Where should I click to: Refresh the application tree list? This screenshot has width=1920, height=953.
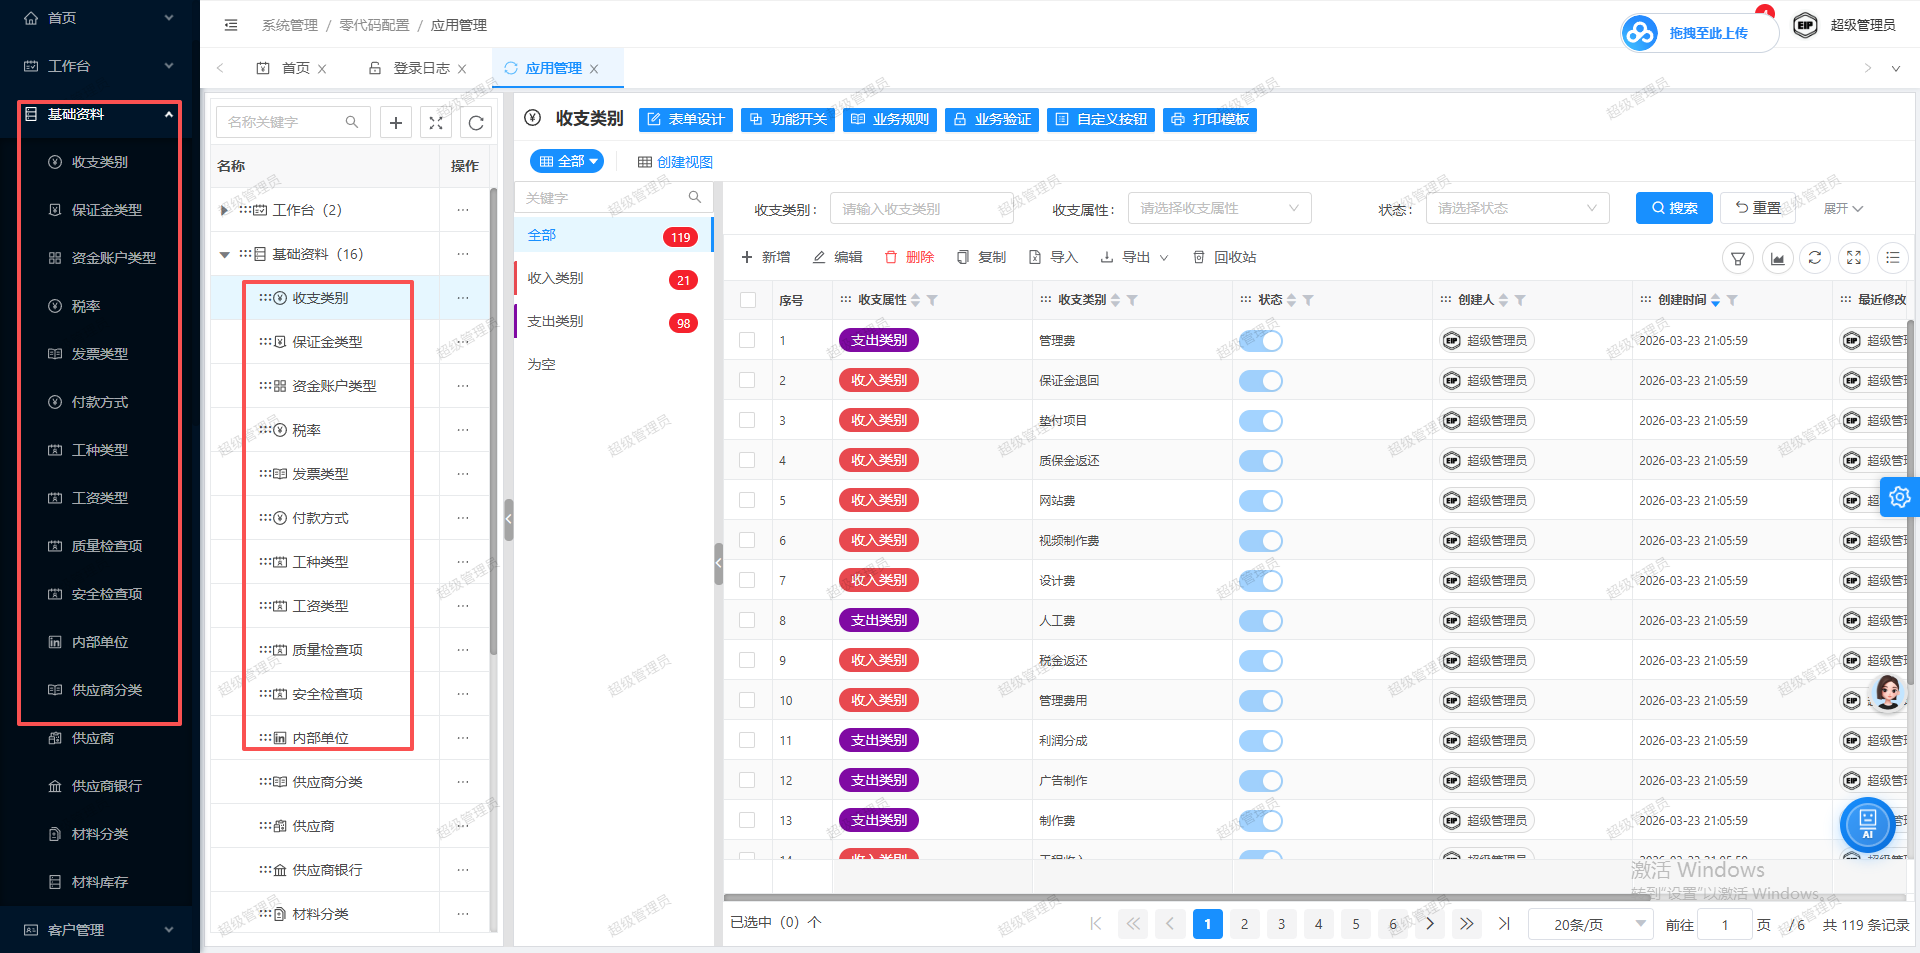(476, 122)
